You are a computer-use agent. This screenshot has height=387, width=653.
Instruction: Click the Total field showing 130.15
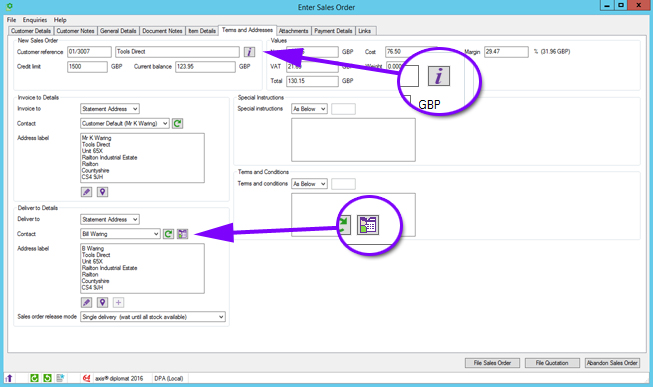point(312,81)
